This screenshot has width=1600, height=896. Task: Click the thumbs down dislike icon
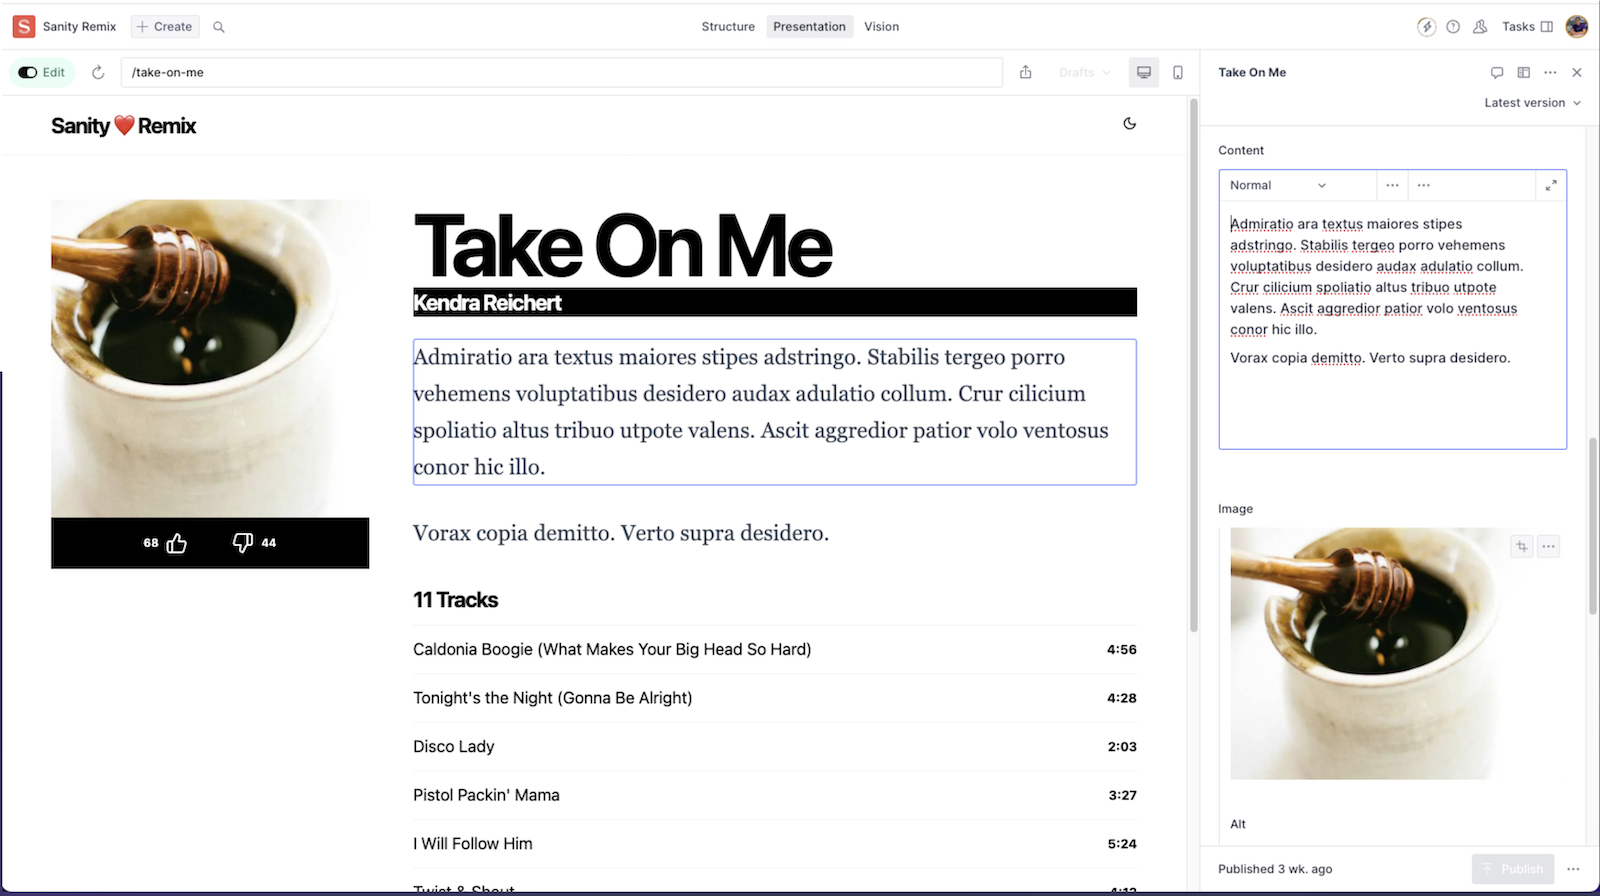pos(243,543)
